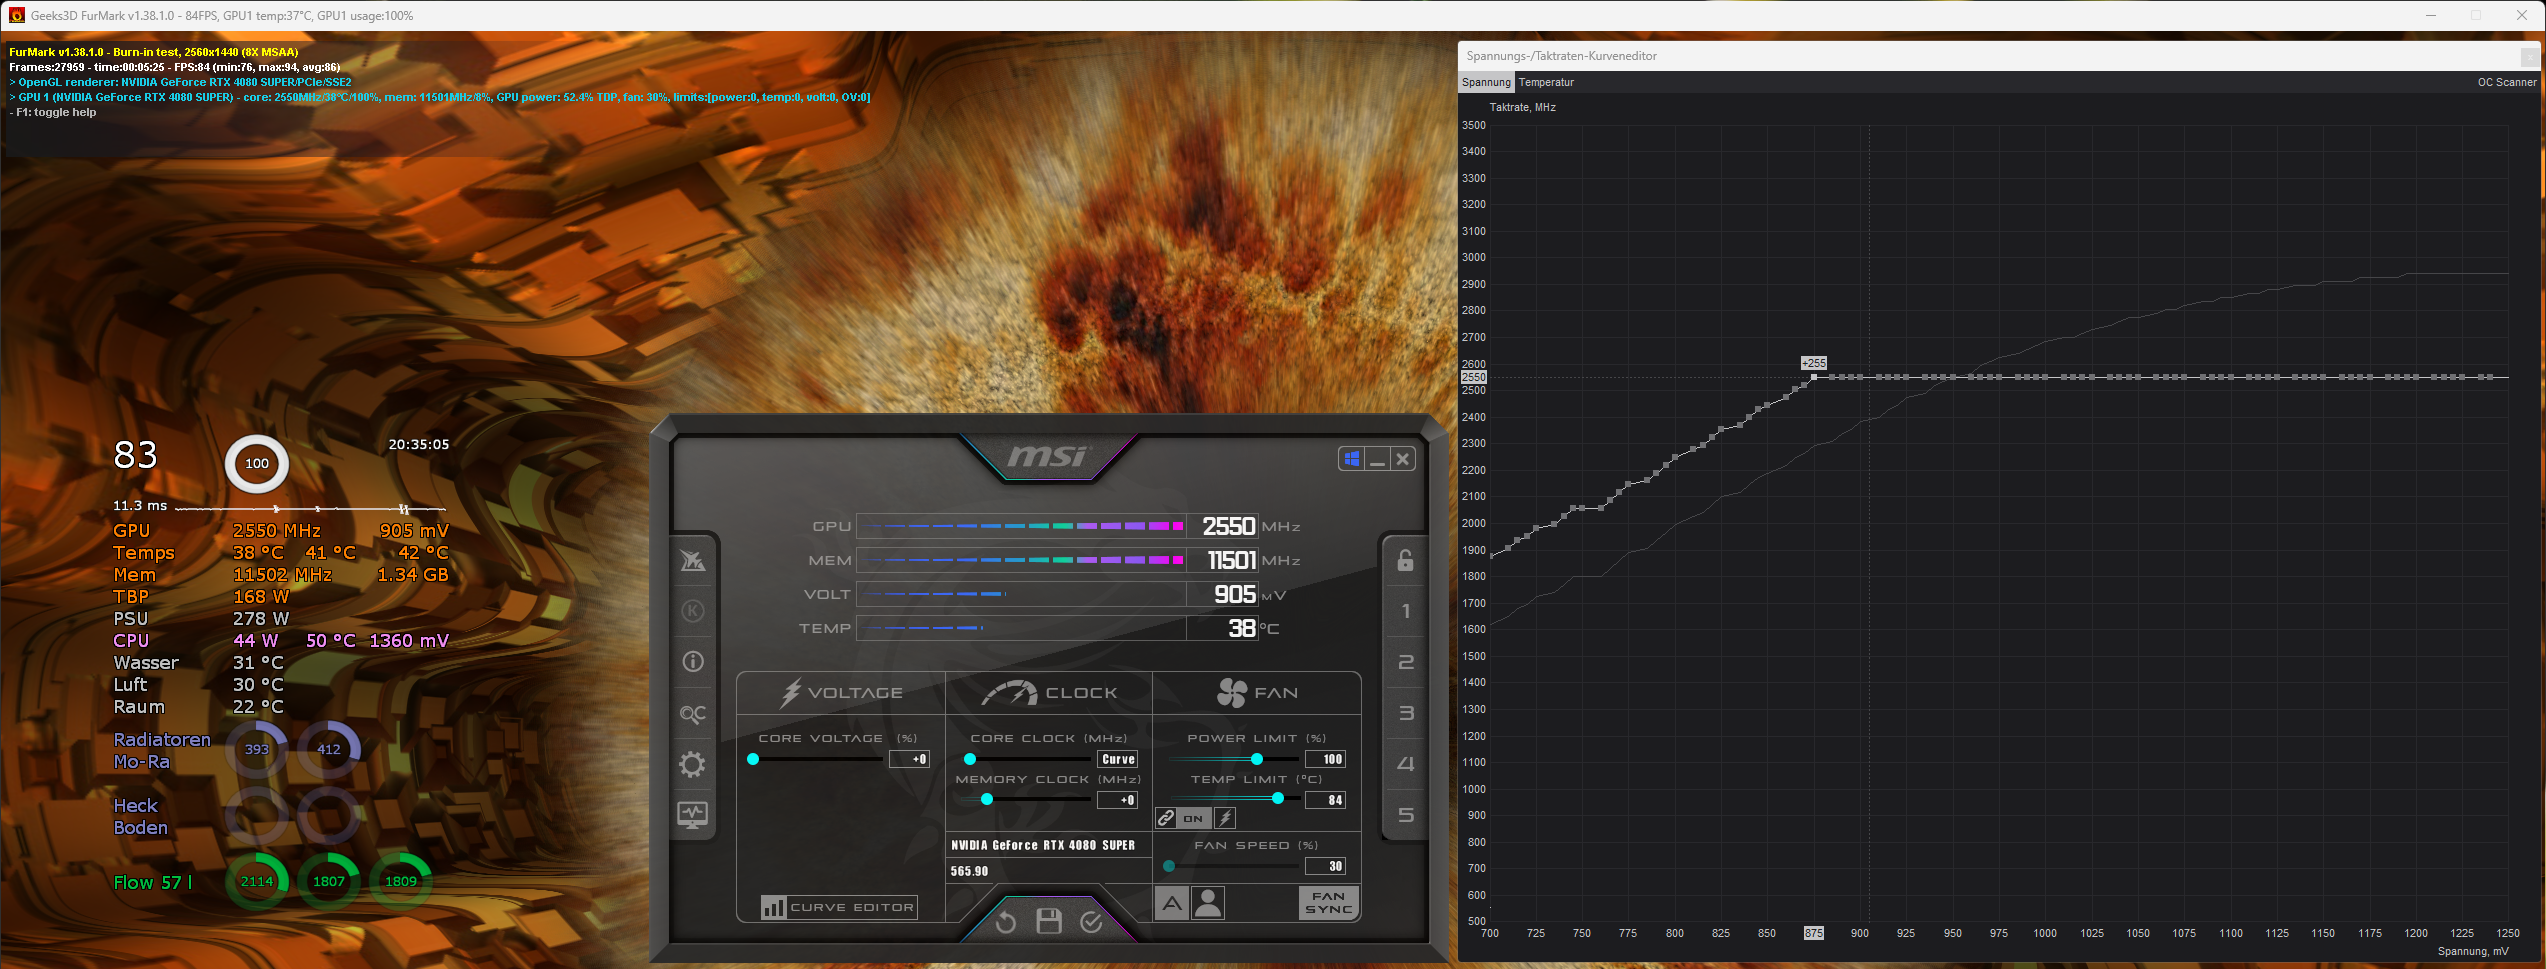Click the 20:35:05 clock readout
The height and width of the screenshot is (969, 2546).
419,444
